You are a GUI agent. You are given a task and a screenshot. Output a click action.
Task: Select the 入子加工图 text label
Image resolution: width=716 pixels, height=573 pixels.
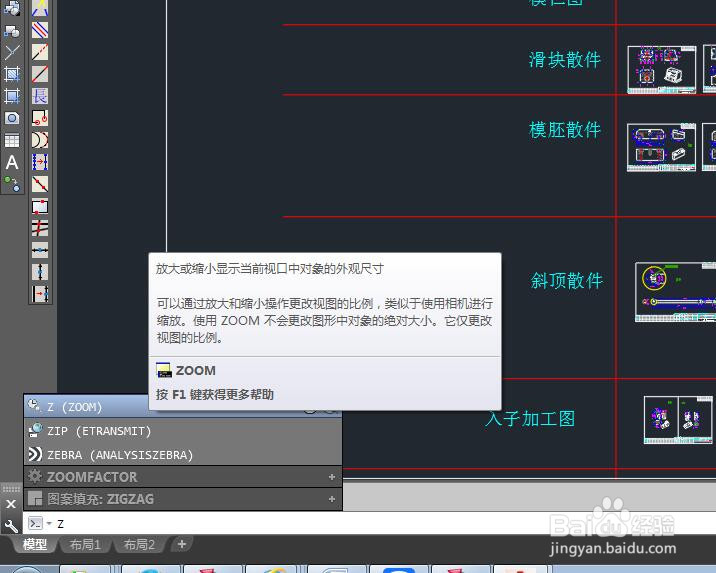tap(530, 419)
